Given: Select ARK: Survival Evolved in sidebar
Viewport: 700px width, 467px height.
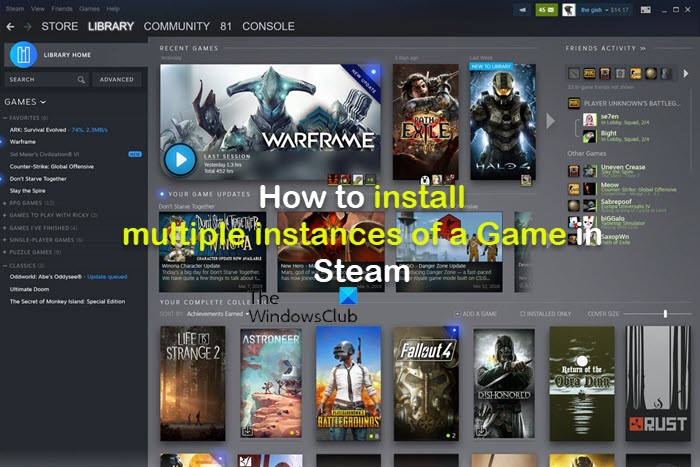Looking at the screenshot, I should coord(38,130).
